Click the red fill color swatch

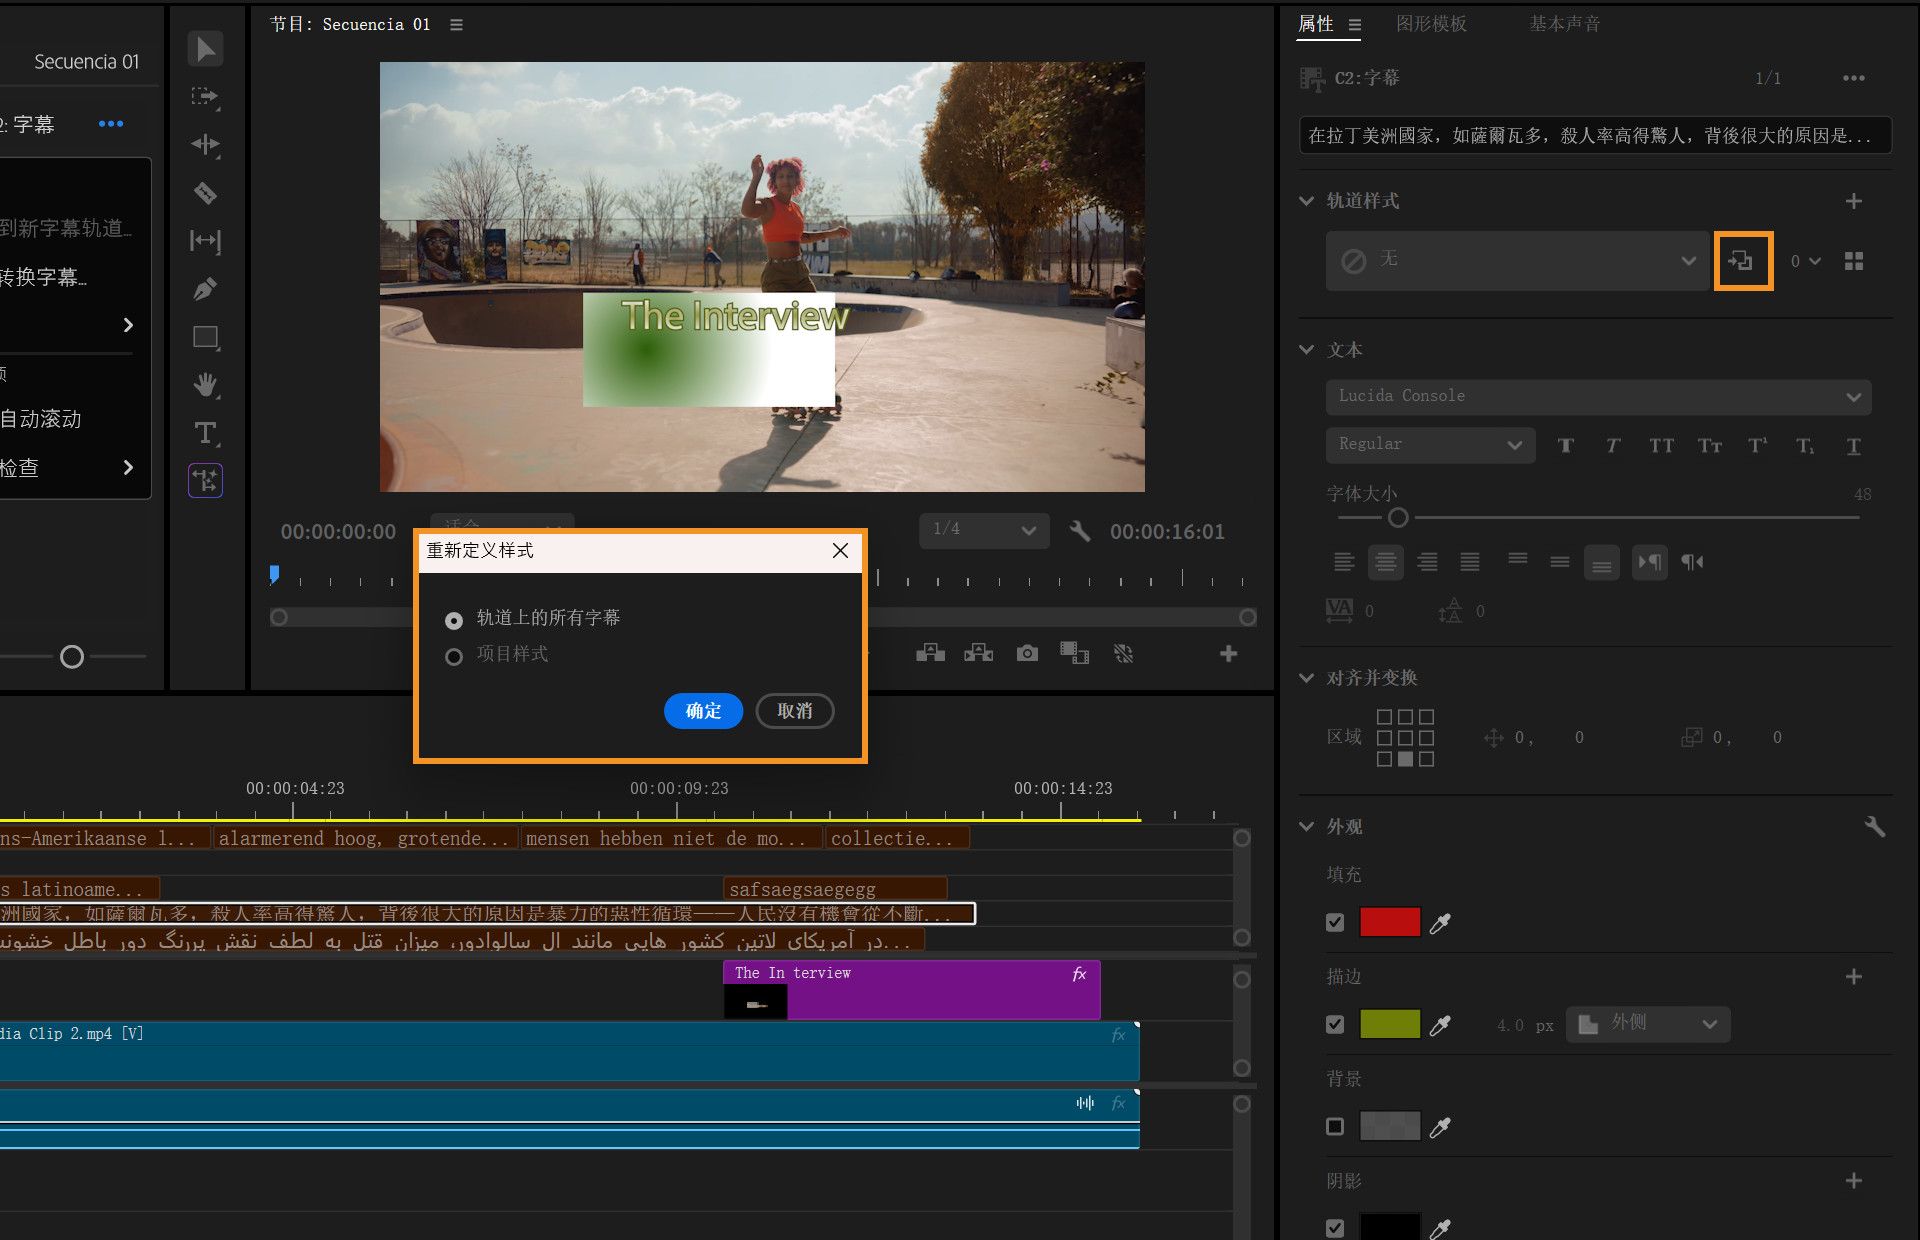pyautogui.click(x=1389, y=922)
